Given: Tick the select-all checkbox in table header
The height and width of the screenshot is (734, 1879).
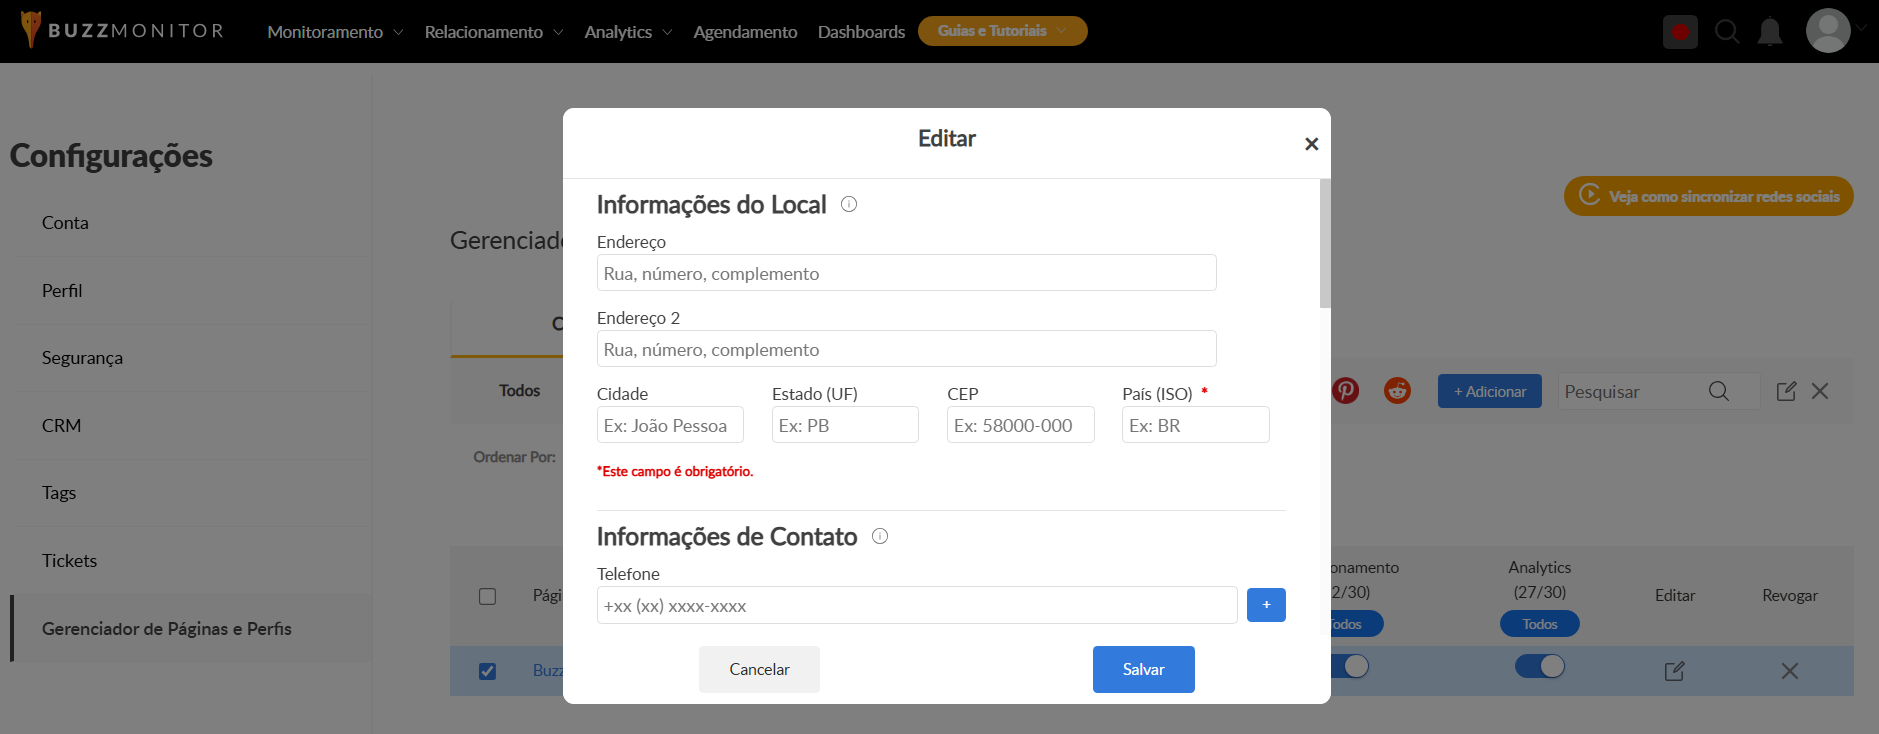Looking at the screenshot, I should pyautogui.click(x=487, y=596).
